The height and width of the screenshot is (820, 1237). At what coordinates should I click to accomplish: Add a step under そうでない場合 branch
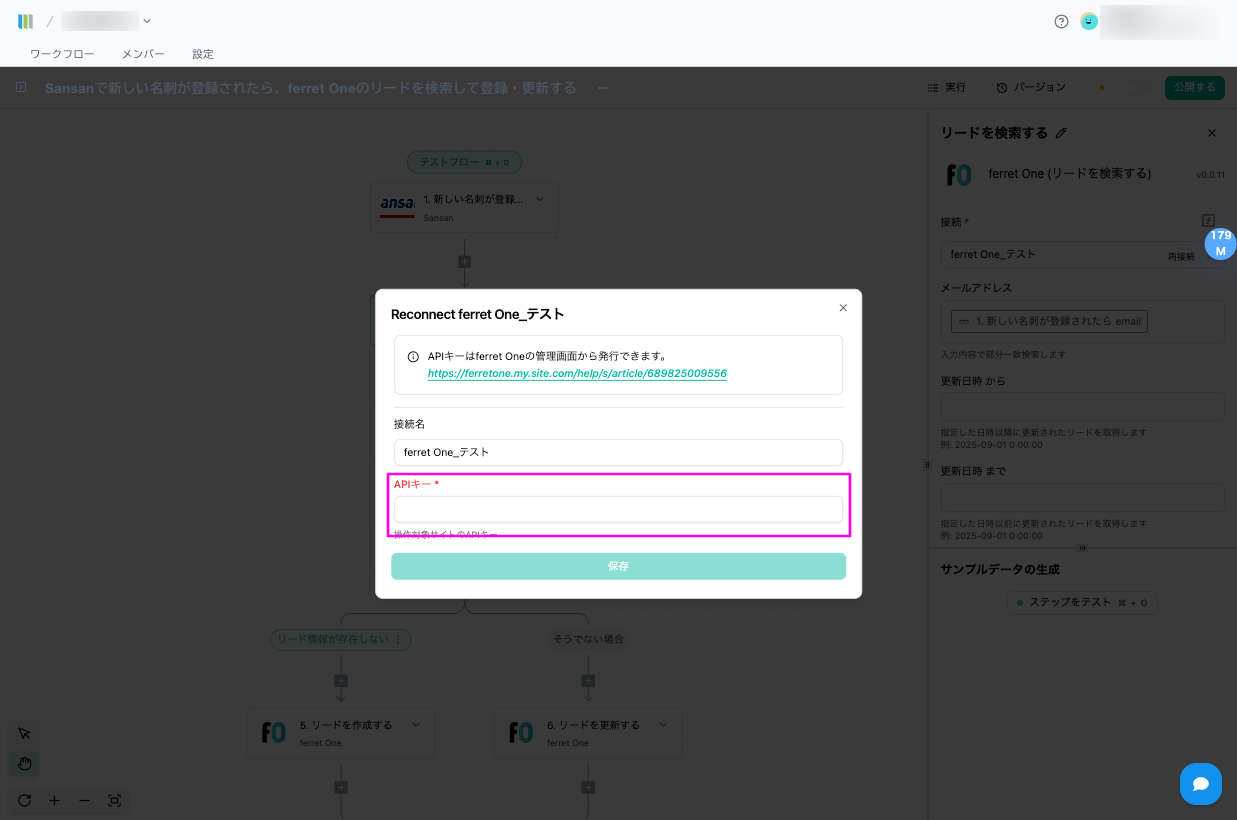coord(588,680)
